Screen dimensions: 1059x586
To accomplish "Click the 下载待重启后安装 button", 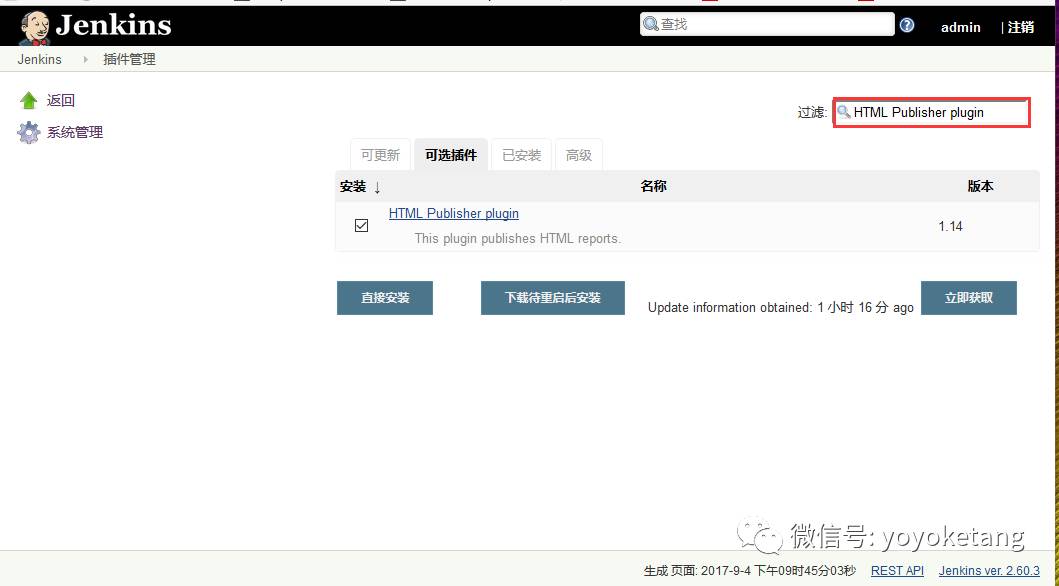I will pyautogui.click(x=552, y=298).
